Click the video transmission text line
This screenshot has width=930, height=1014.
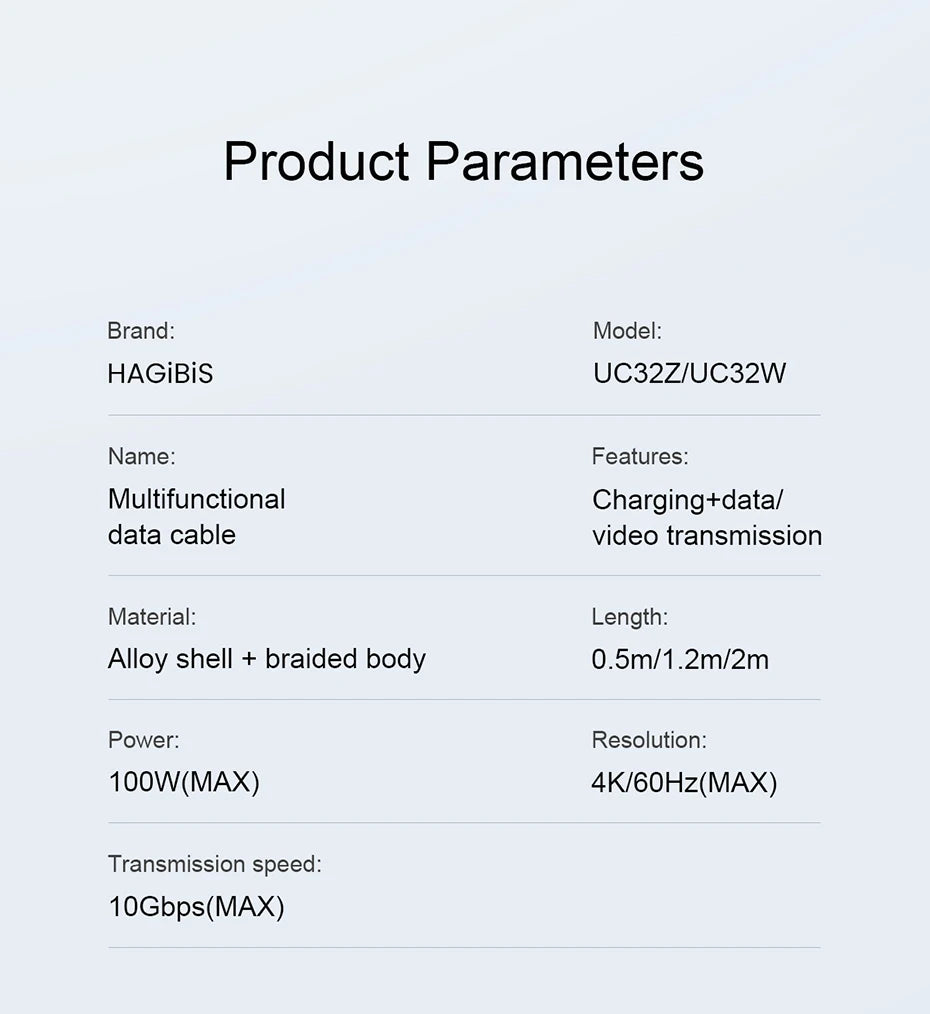point(706,536)
